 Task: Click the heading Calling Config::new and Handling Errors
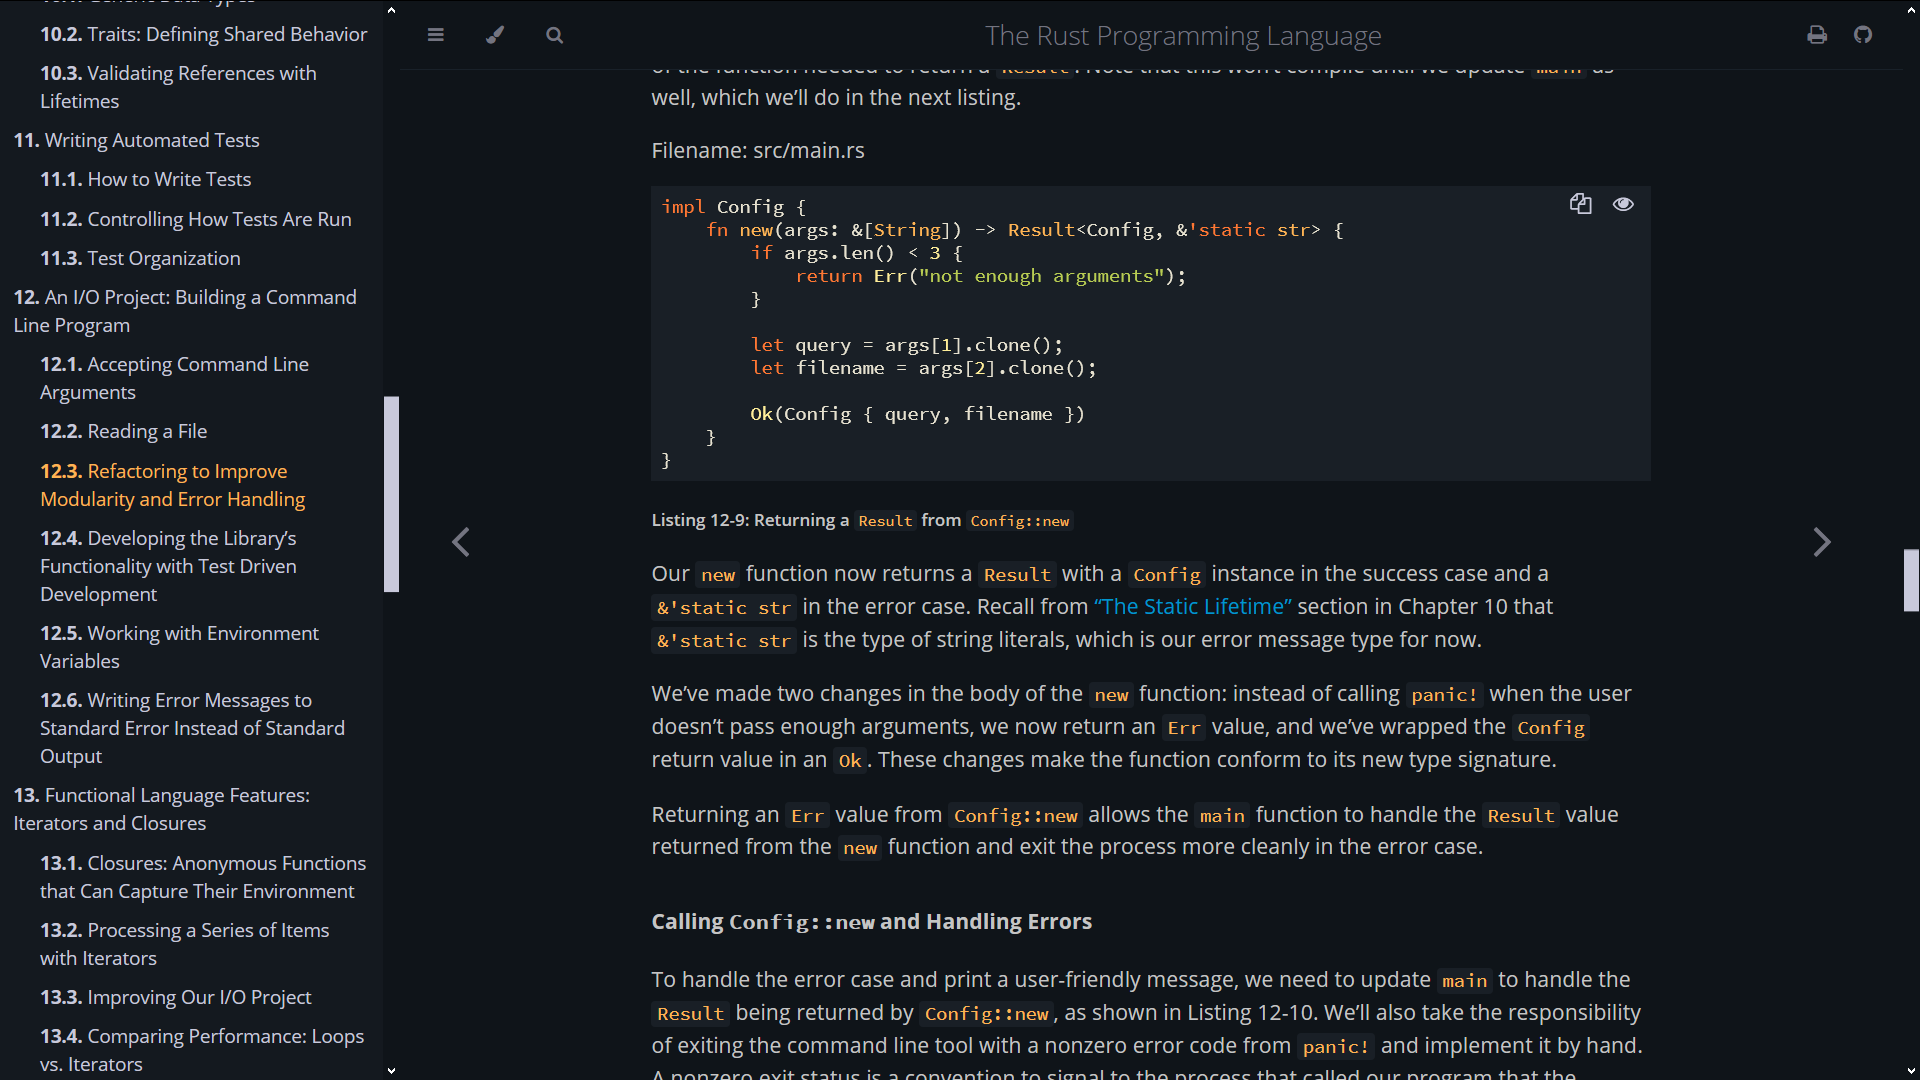(x=871, y=921)
